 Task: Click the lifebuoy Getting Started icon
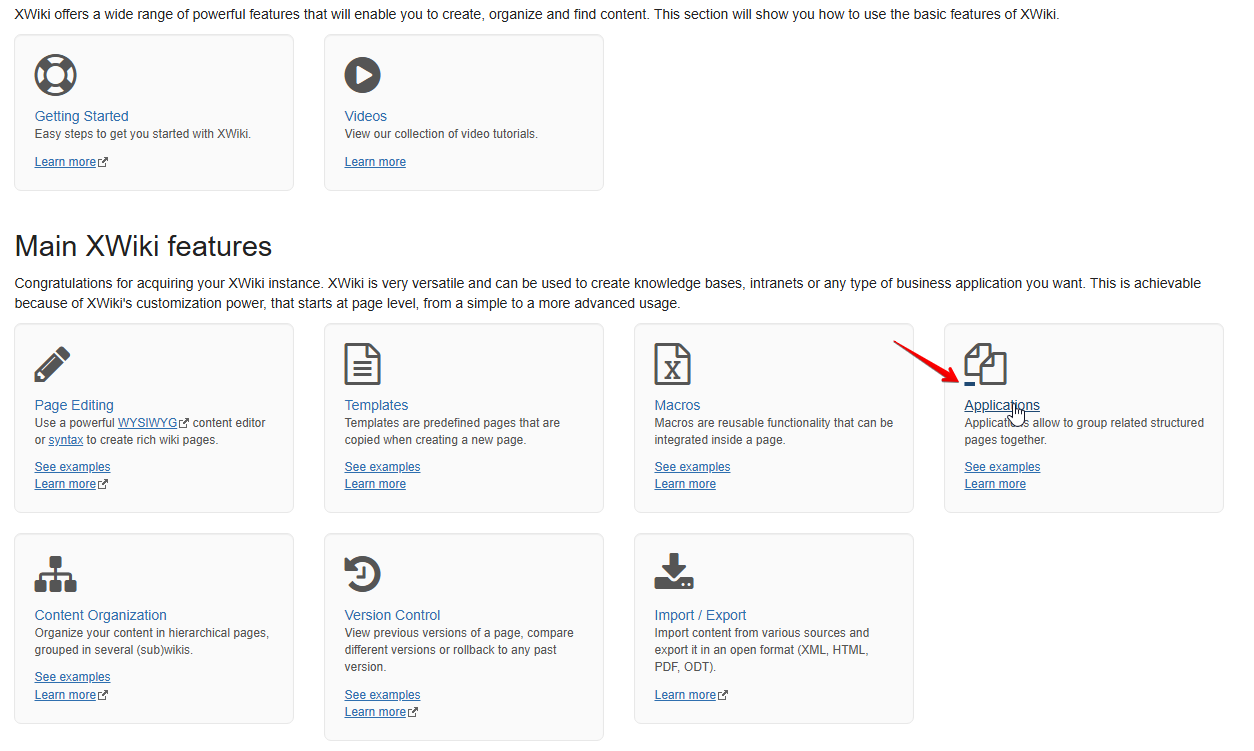(56, 75)
